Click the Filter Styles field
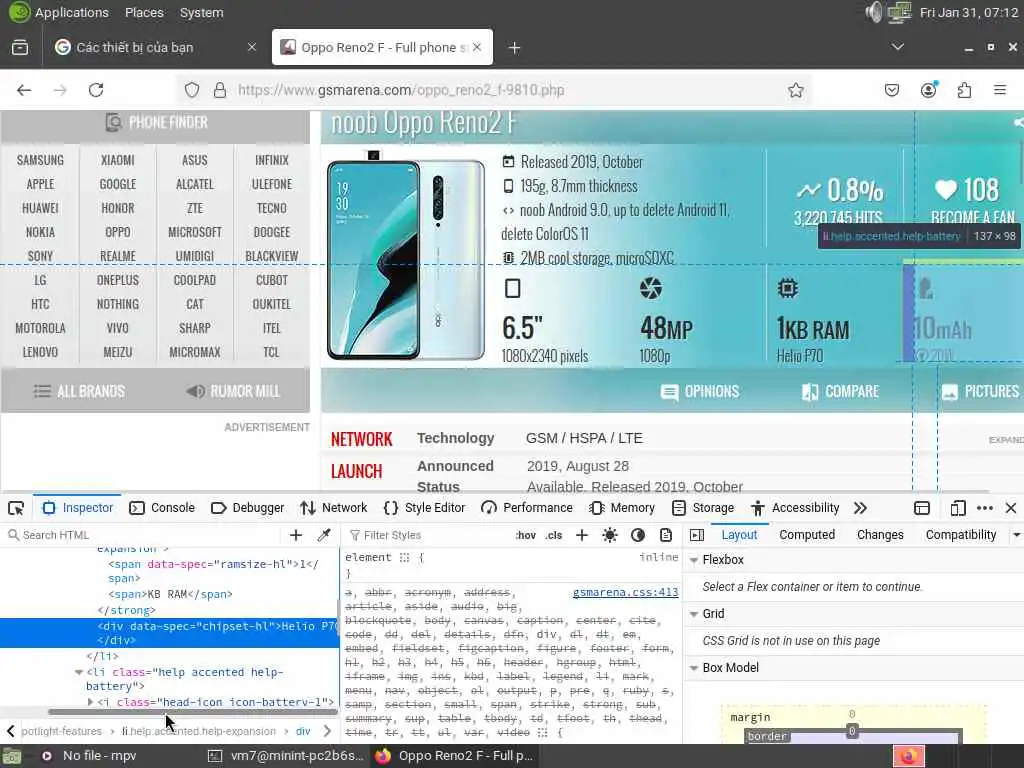Viewport: 1024px width, 768px height. (428, 535)
